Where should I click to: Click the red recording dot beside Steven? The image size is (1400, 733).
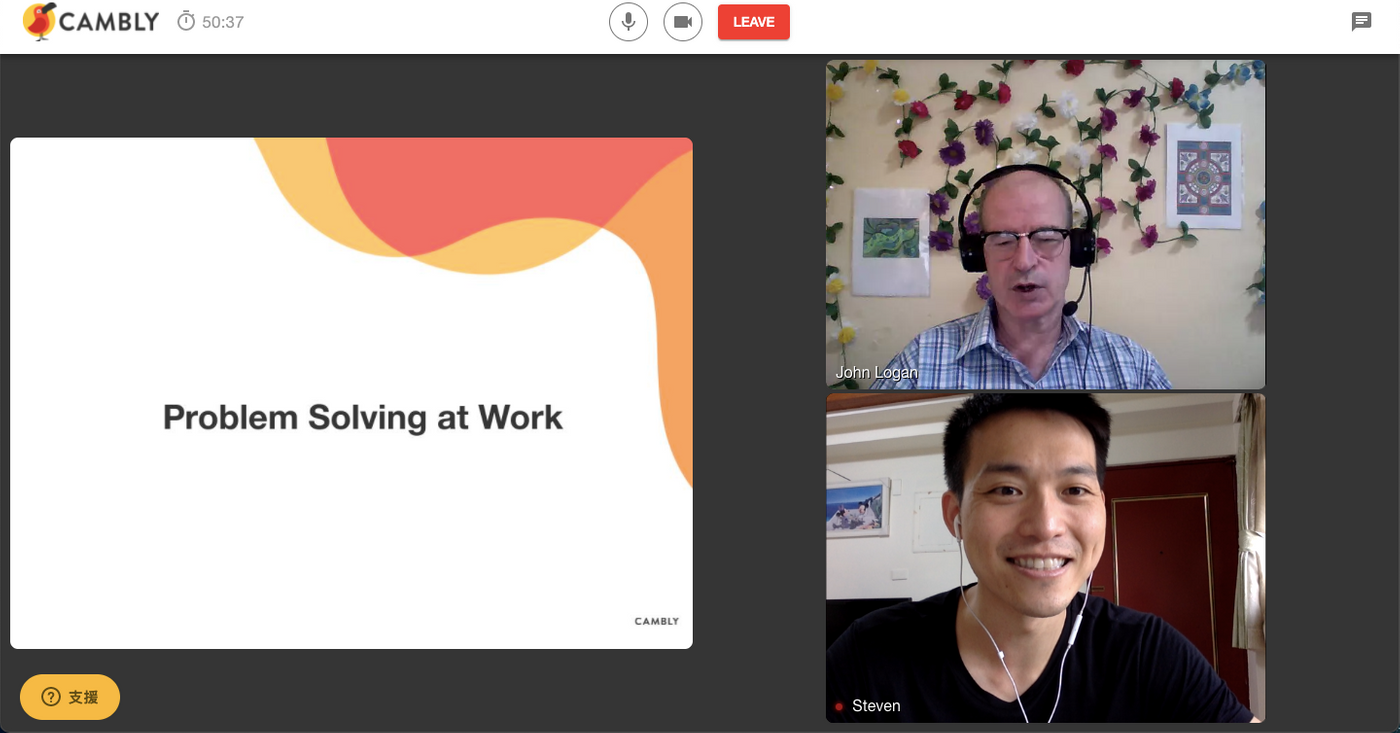pyautogui.click(x=839, y=707)
